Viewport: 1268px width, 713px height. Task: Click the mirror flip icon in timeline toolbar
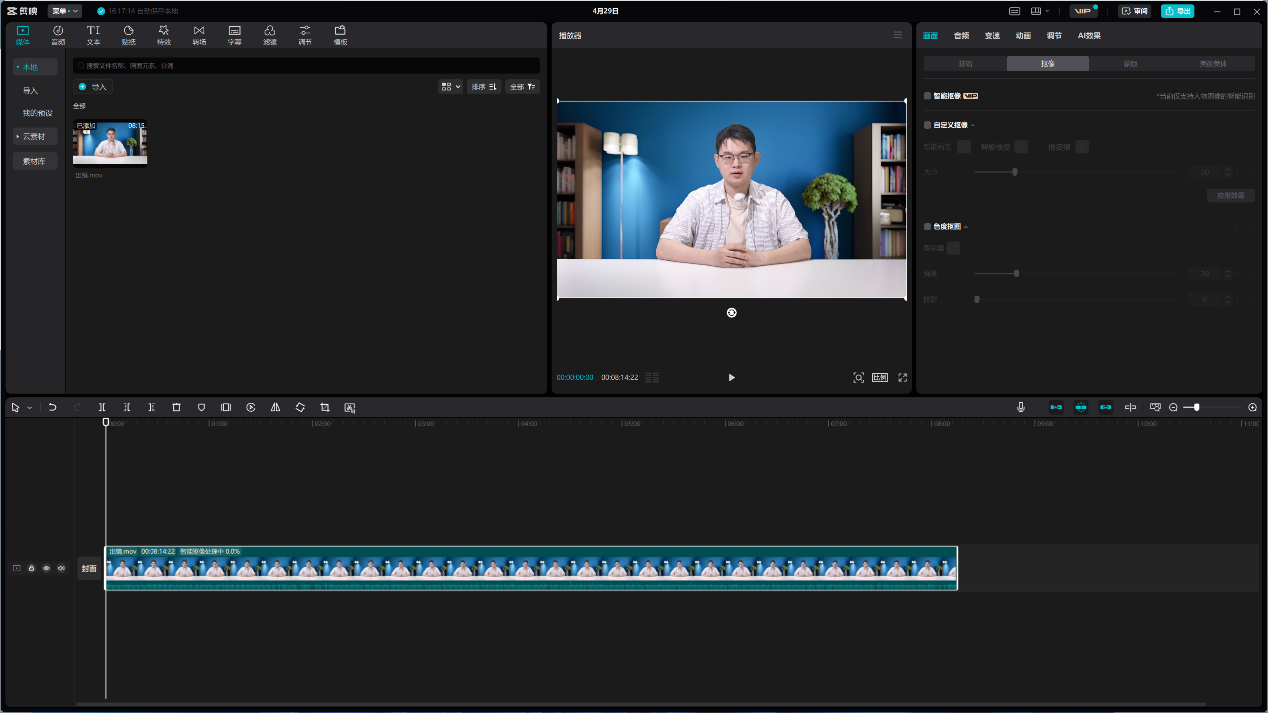275,407
